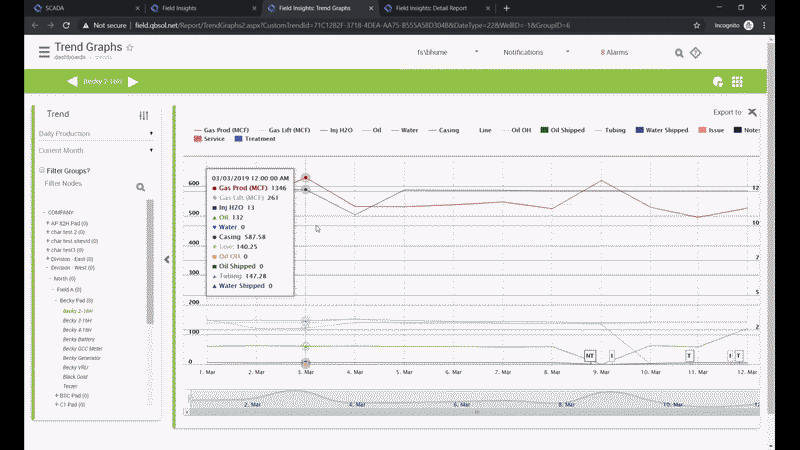Expand the Division - East tree node
The image size is (800, 450).
point(48,259)
